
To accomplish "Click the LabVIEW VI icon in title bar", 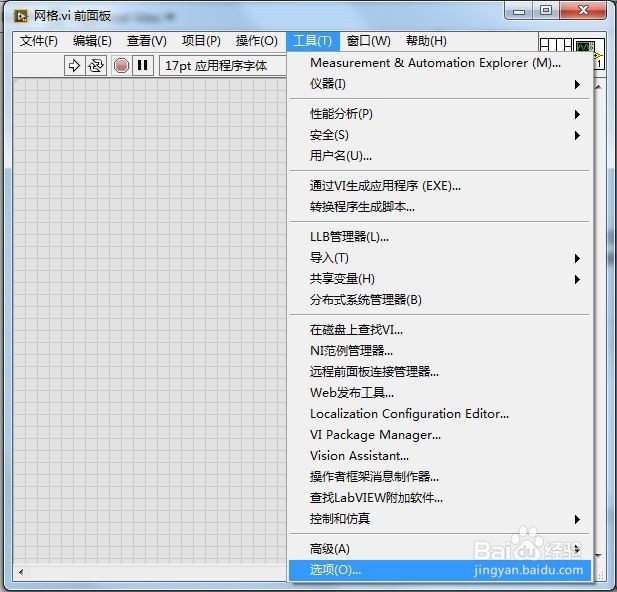I will point(21,16).
